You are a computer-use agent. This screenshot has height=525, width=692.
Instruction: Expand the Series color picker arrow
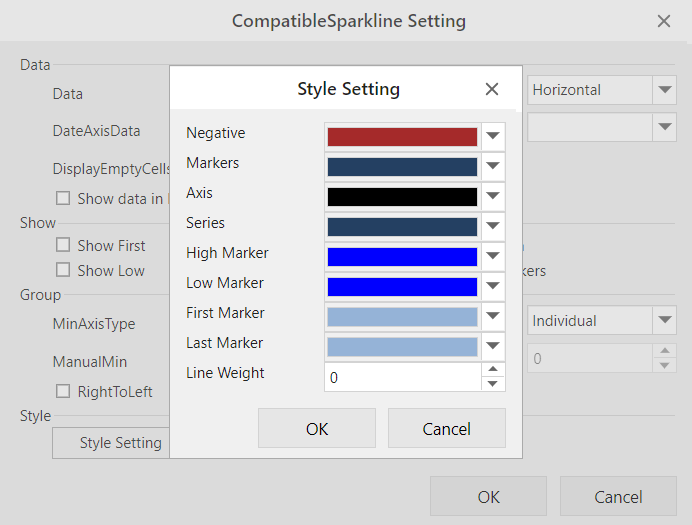point(493,227)
